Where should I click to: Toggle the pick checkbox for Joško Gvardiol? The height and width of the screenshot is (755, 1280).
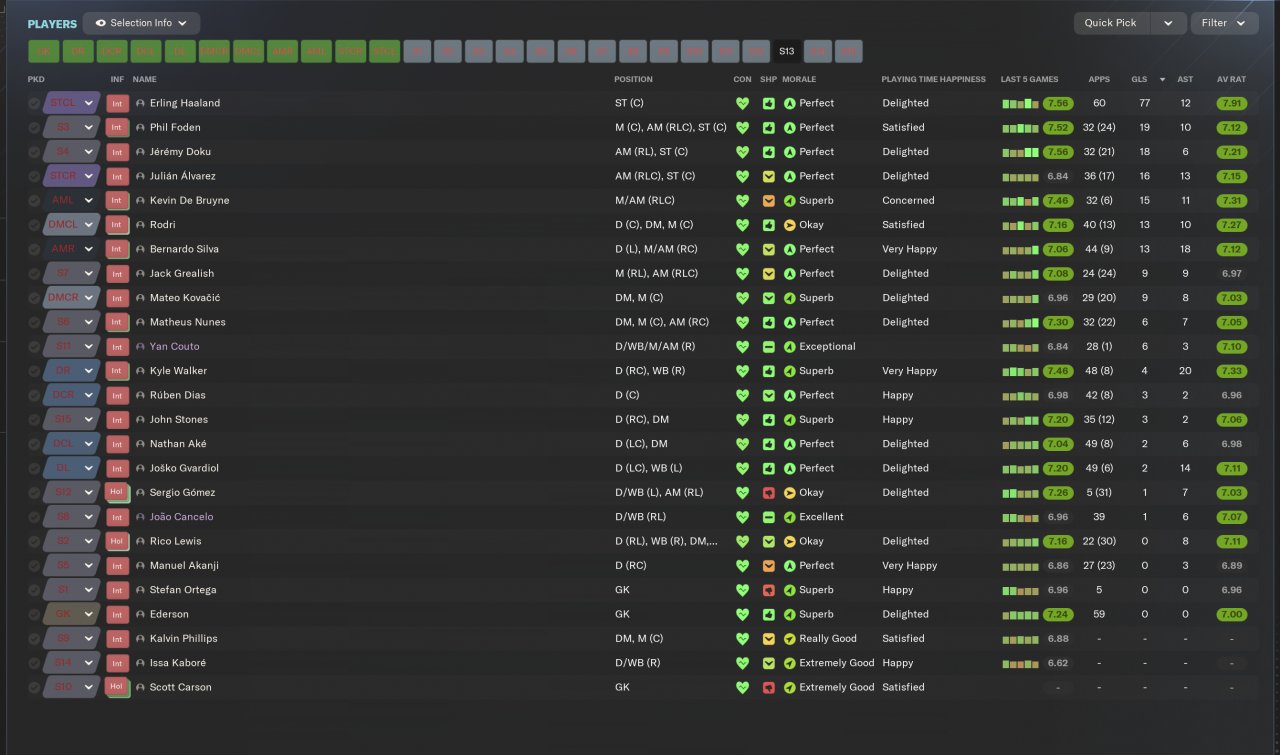point(34,468)
